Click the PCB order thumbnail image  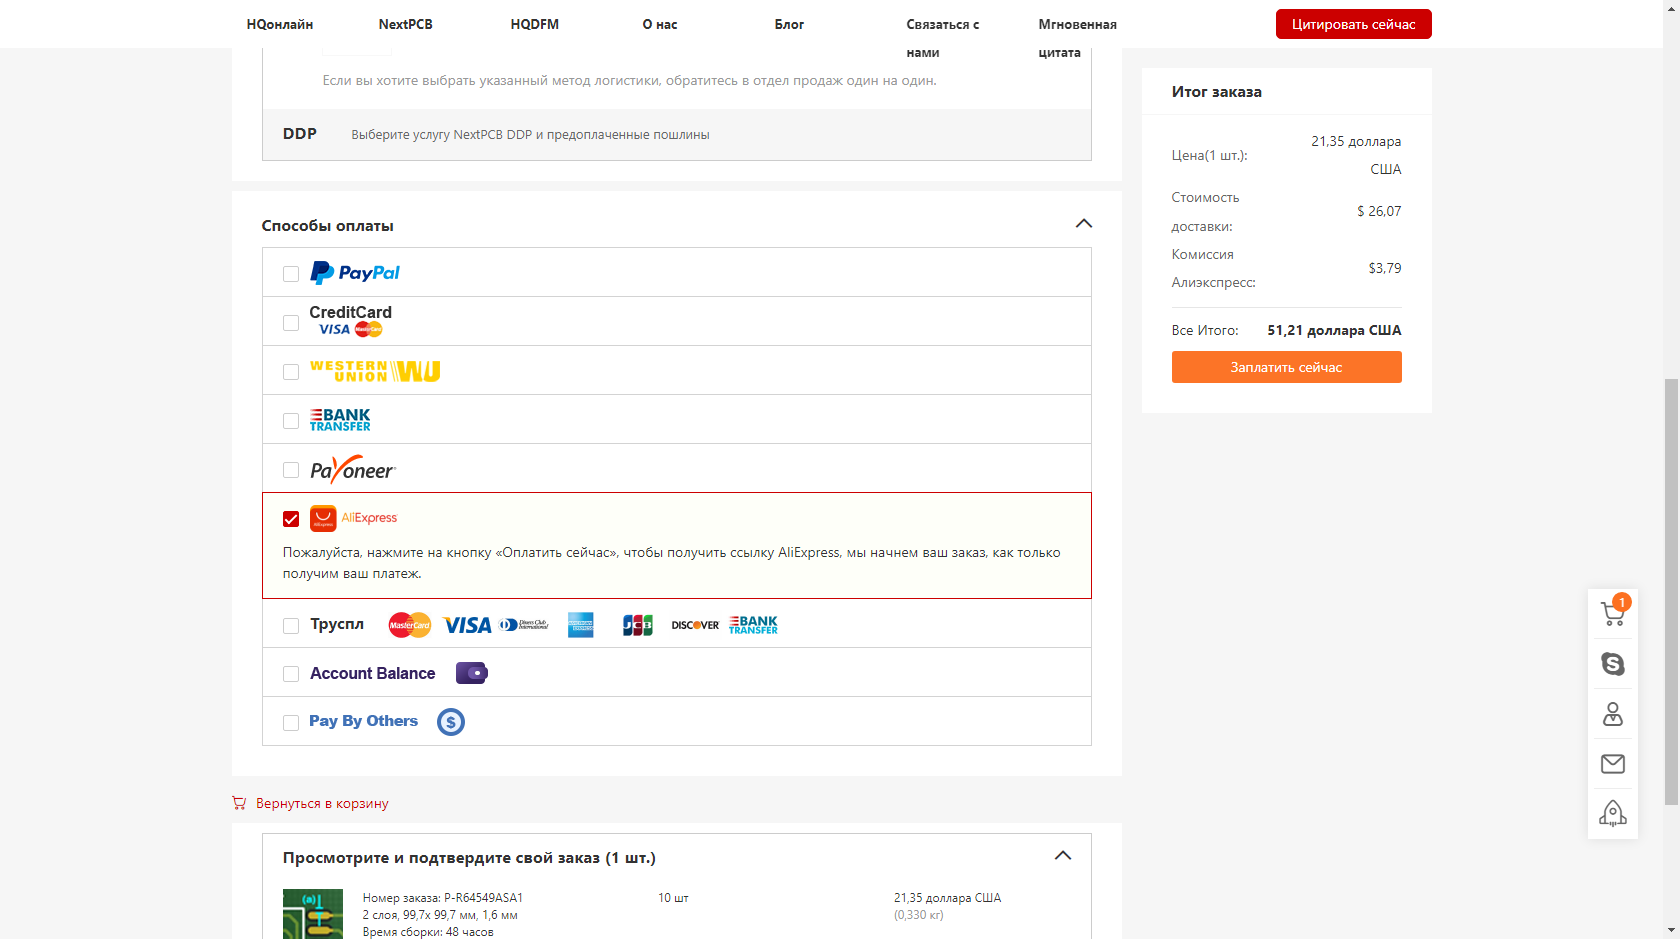[313, 914]
